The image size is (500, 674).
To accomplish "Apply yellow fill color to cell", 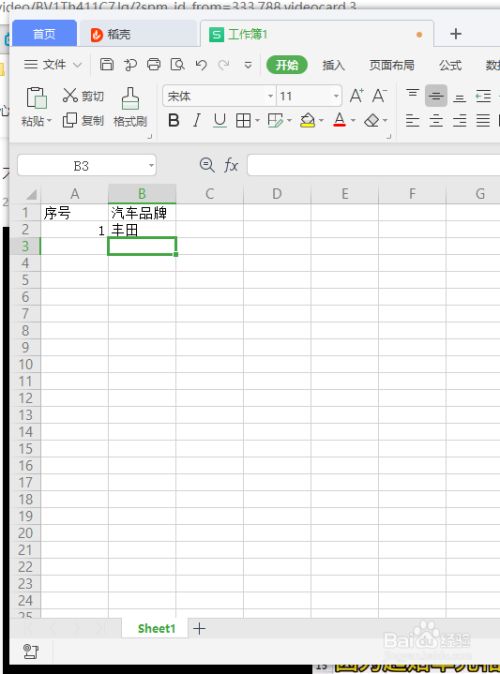I will (x=308, y=120).
